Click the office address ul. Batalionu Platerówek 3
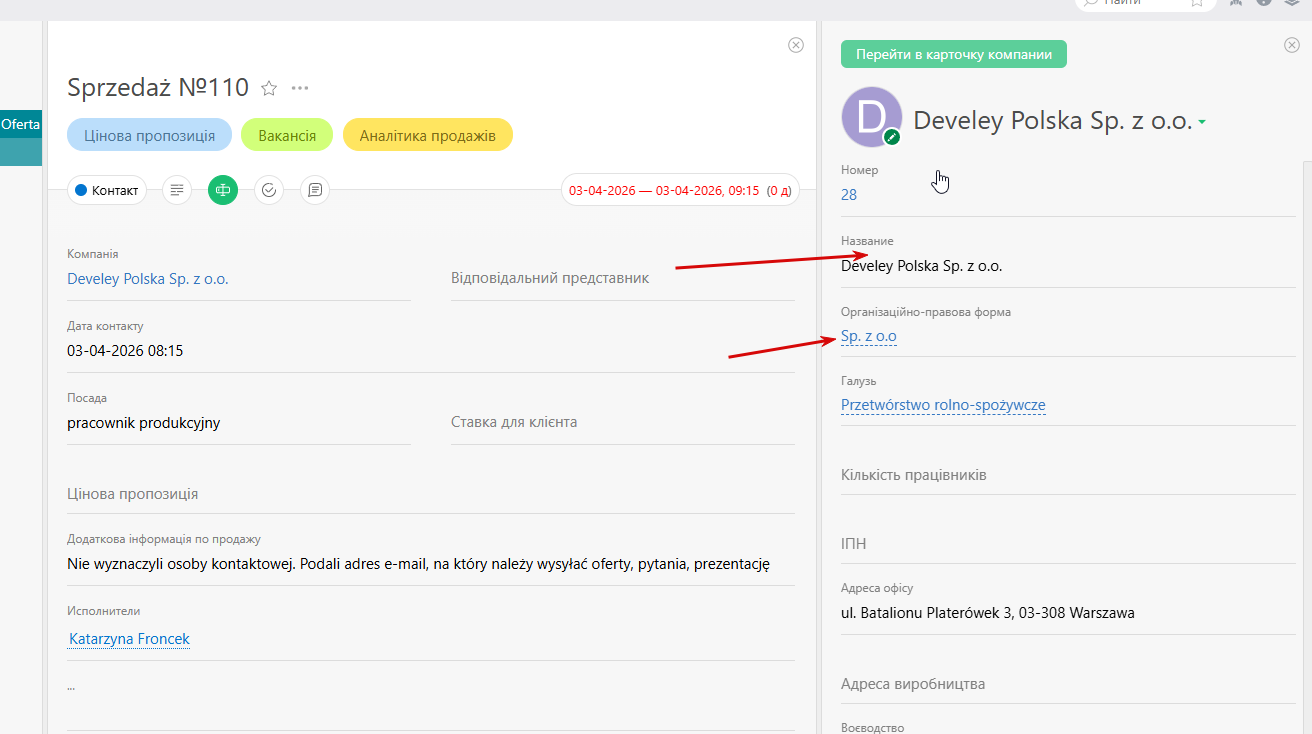This screenshot has height=734, width=1312. click(988, 613)
